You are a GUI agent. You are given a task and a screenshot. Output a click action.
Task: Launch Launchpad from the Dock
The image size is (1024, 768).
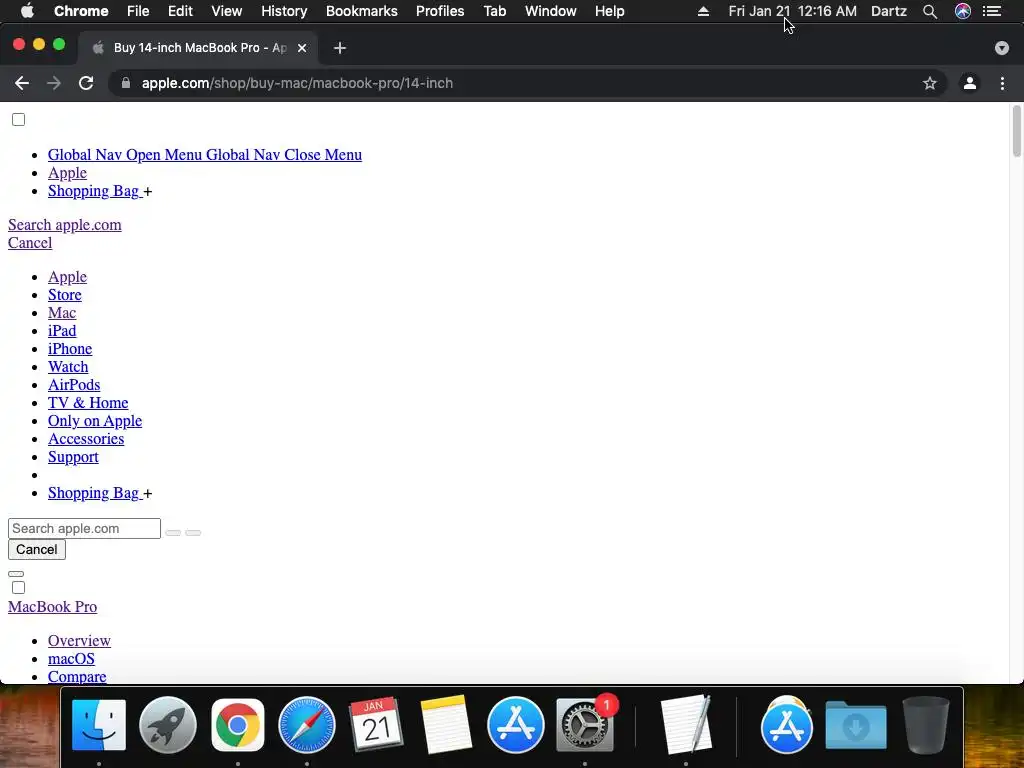click(x=168, y=725)
